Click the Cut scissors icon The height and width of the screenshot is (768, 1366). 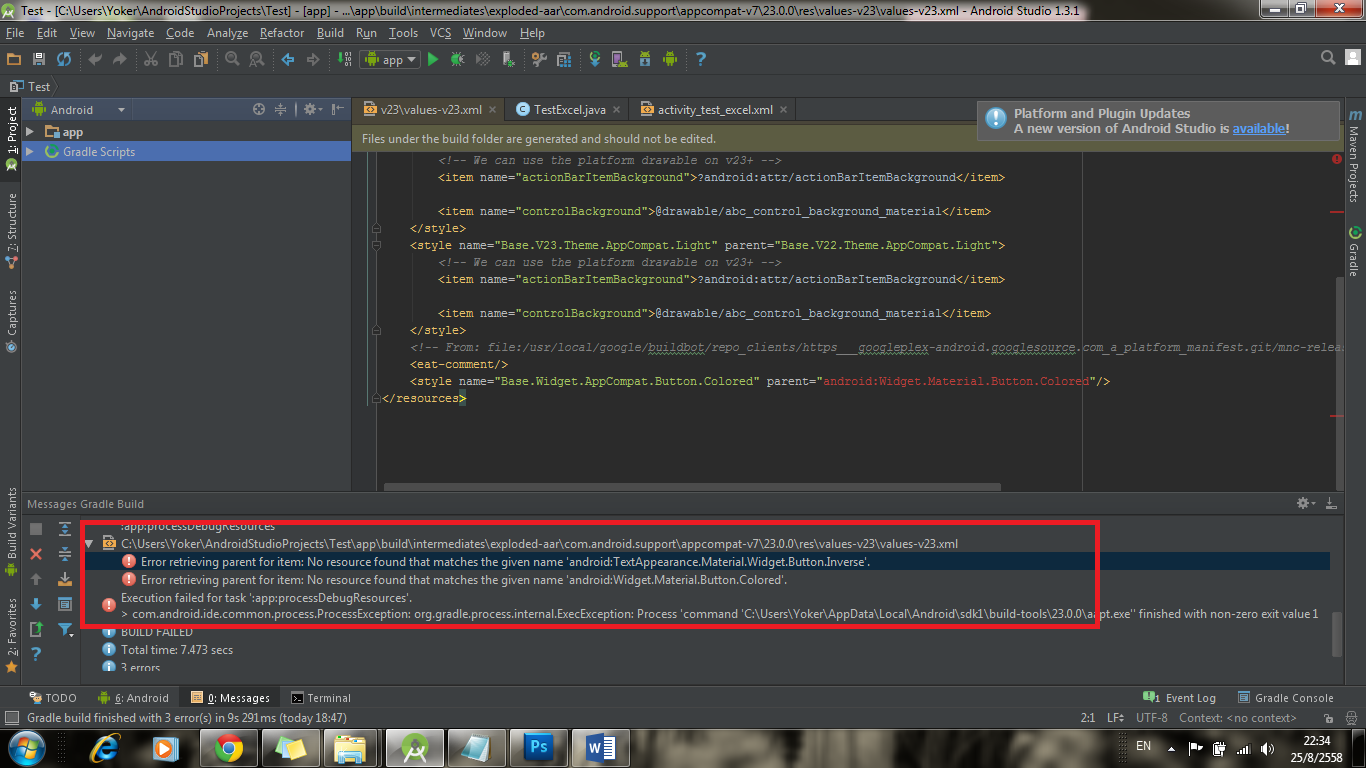(x=151, y=60)
